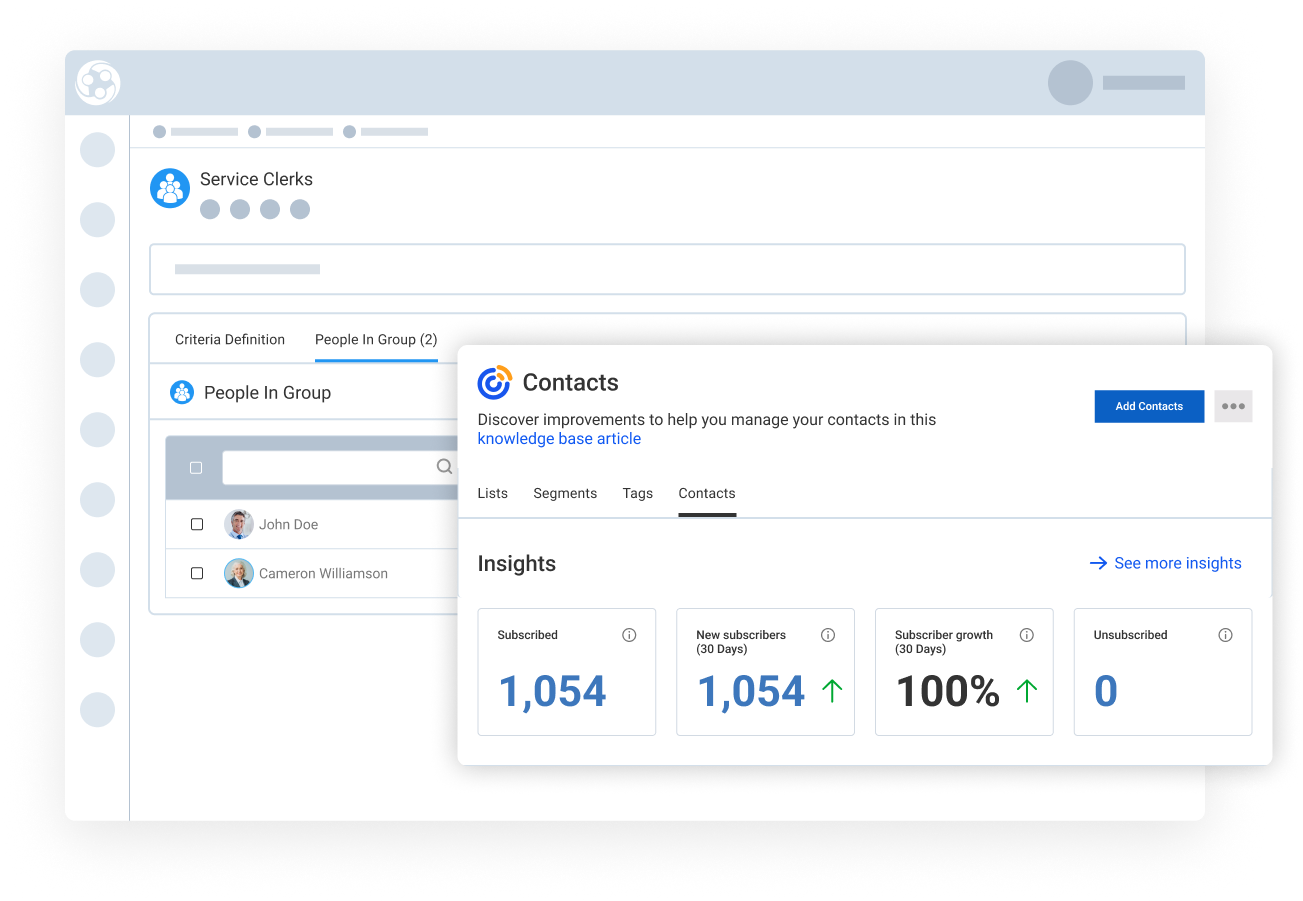Select the select-all checkbox in list header
This screenshot has width=1303, height=901.
click(x=196, y=467)
